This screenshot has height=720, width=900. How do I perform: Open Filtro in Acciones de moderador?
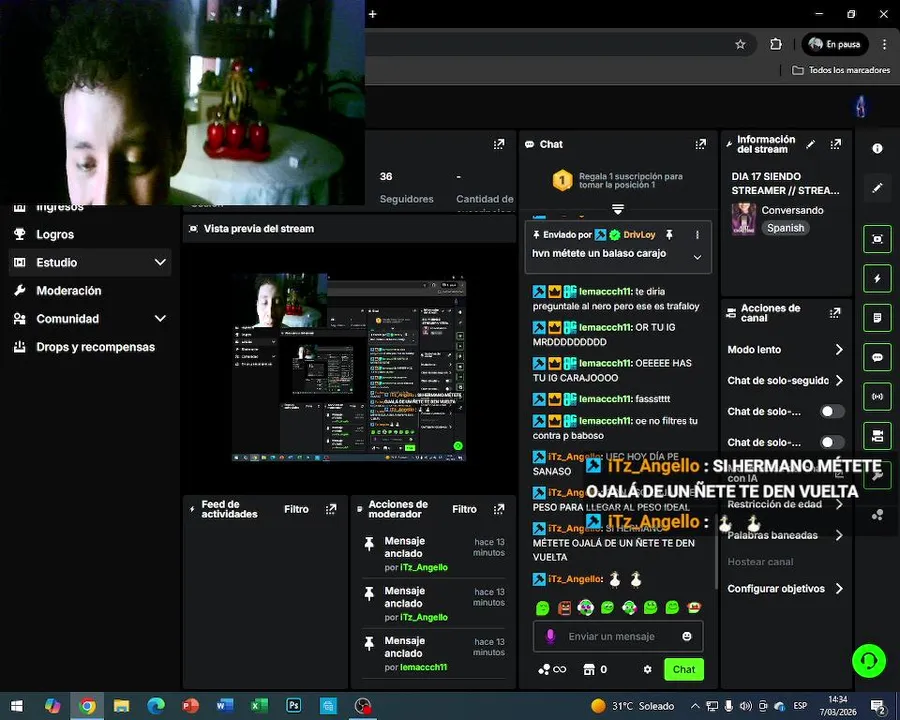[464, 509]
